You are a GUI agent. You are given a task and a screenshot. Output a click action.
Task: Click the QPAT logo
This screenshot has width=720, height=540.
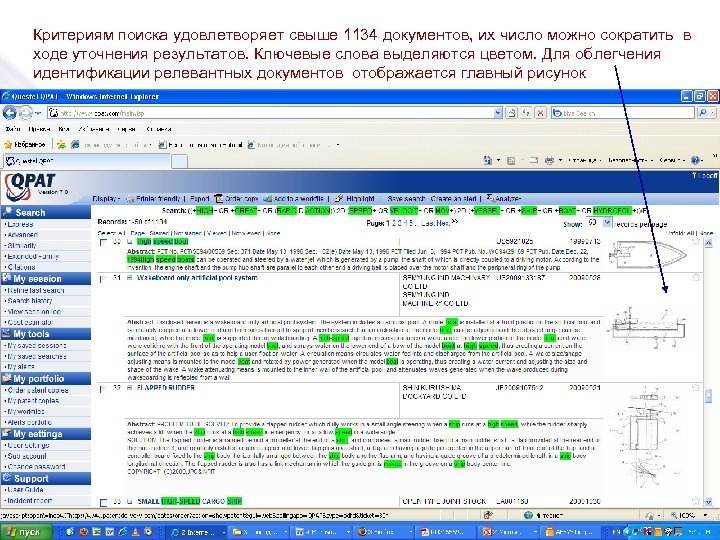click(30, 187)
